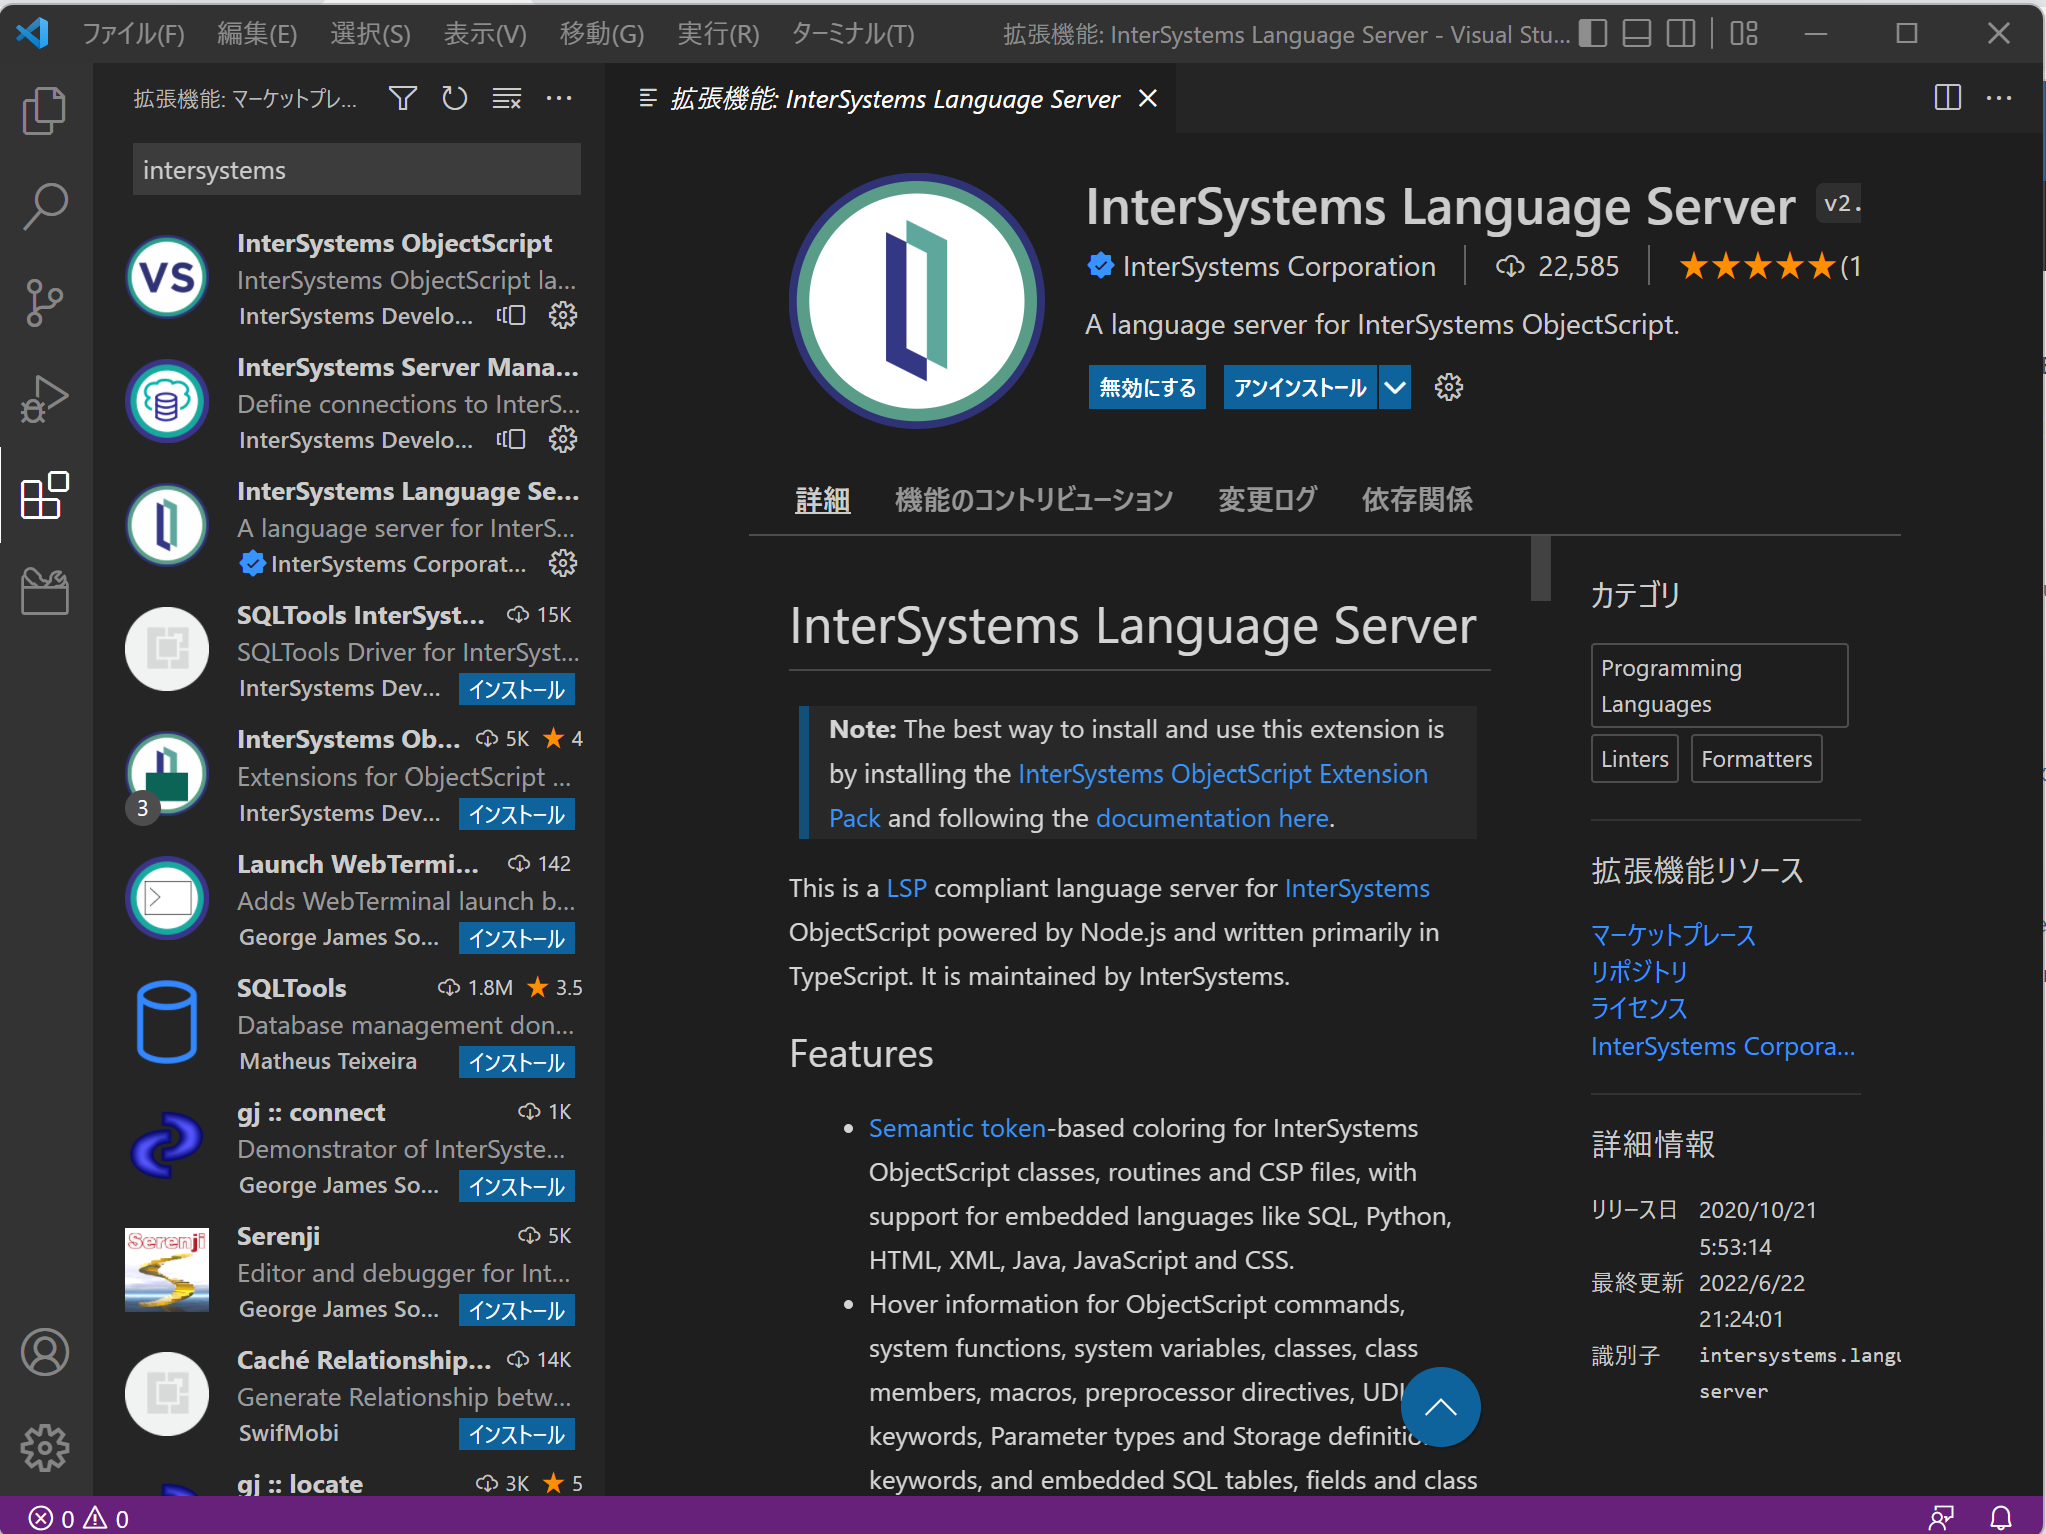Toggle the bottom panel layout button
2046x1534 pixels.
[1637, 34]
